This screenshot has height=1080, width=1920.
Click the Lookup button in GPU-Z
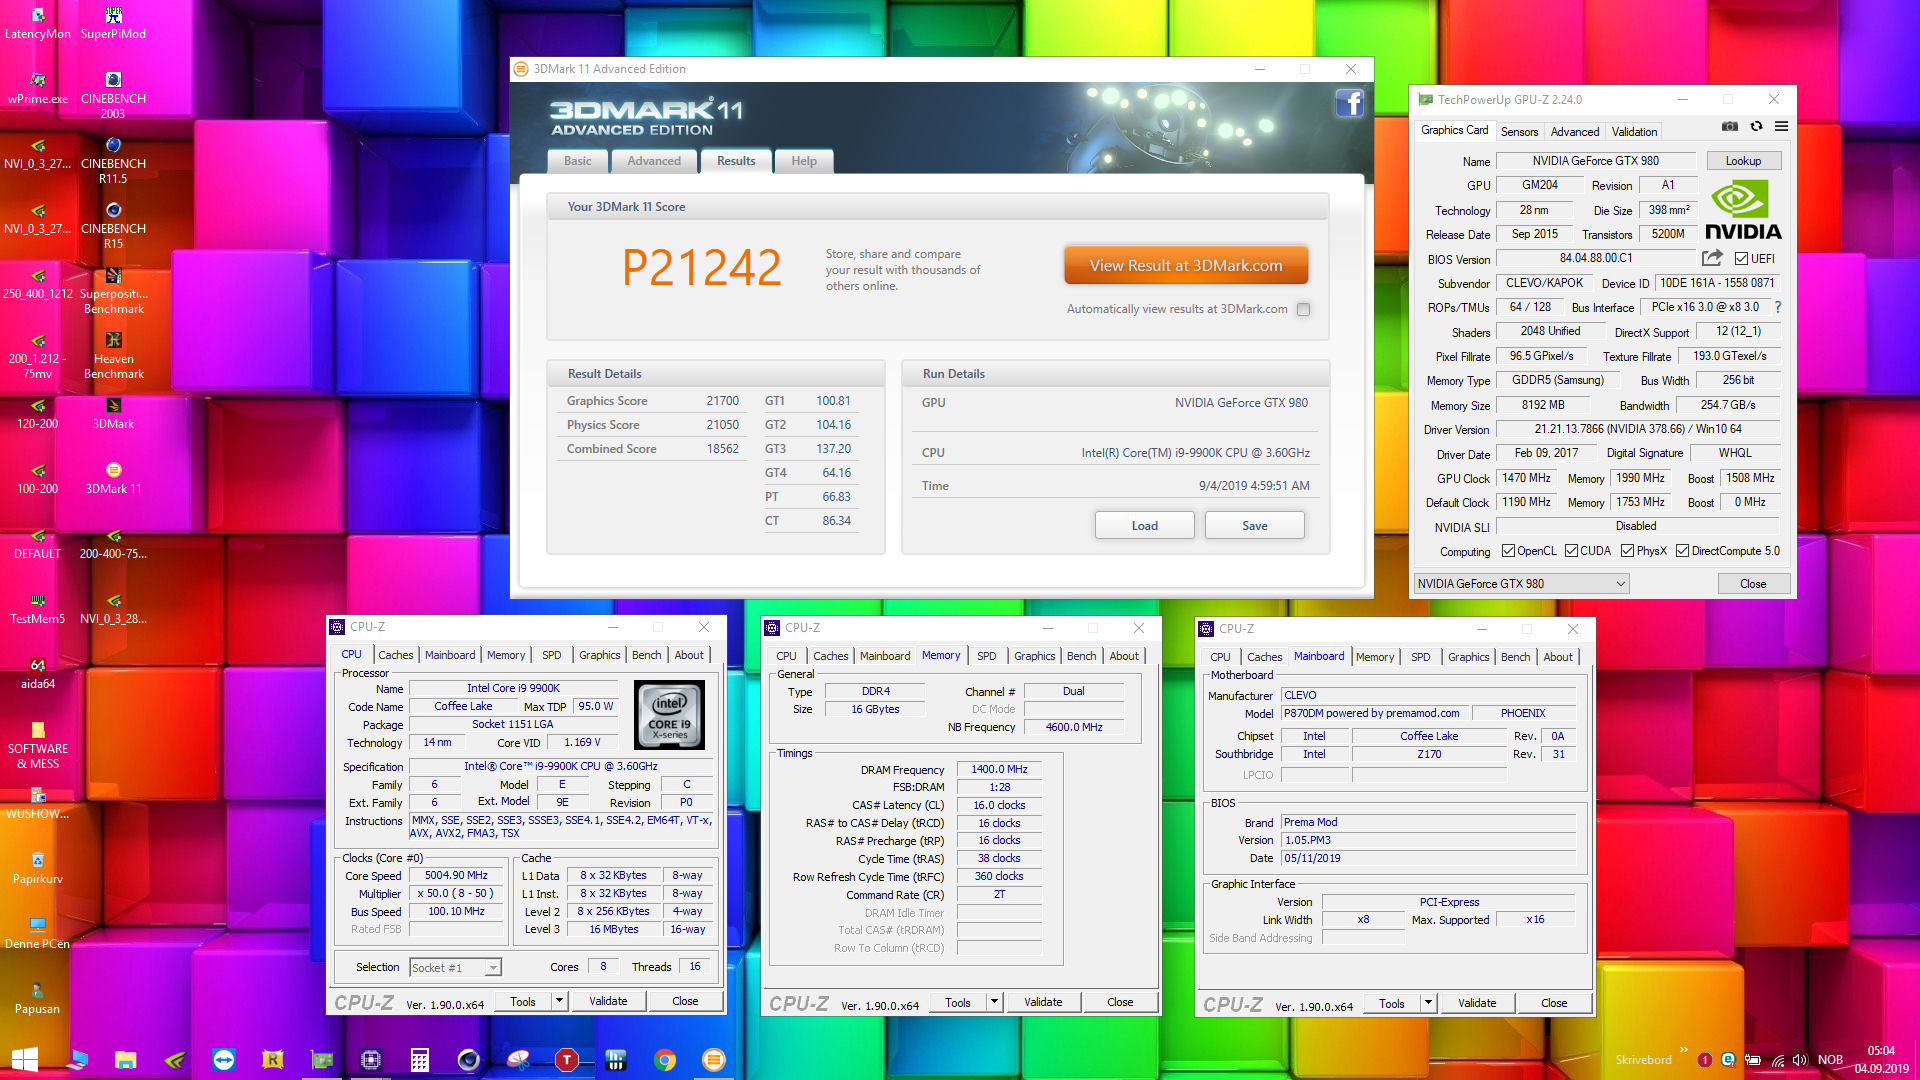[1743, 161]
